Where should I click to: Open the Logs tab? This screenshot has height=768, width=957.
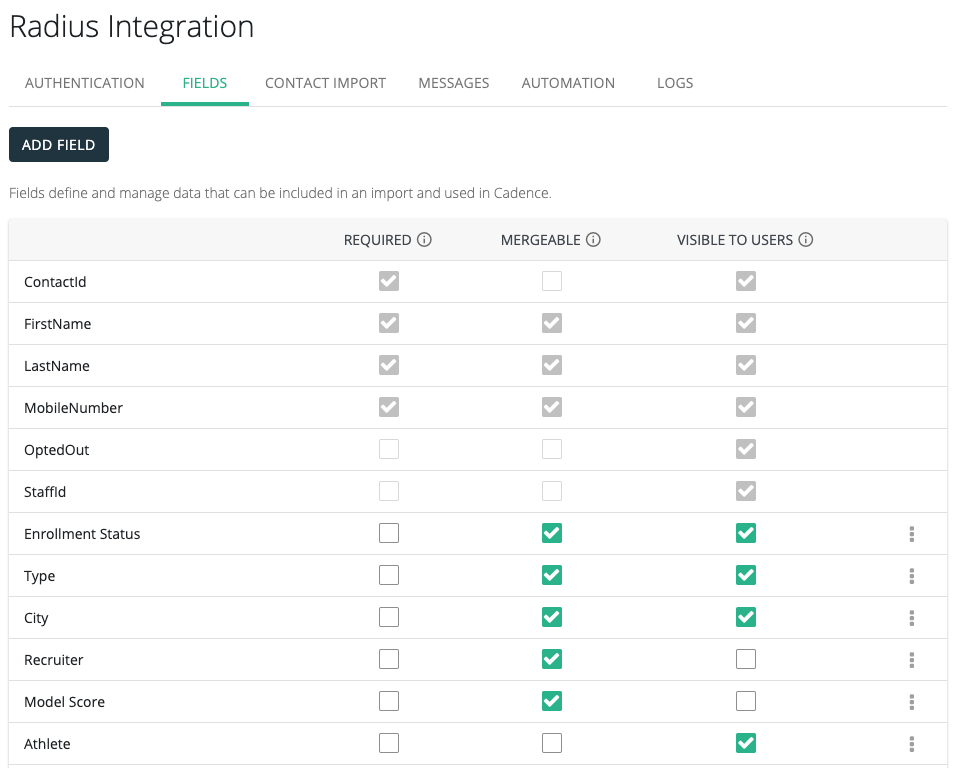pyautogui.click(x=675, y=83)
